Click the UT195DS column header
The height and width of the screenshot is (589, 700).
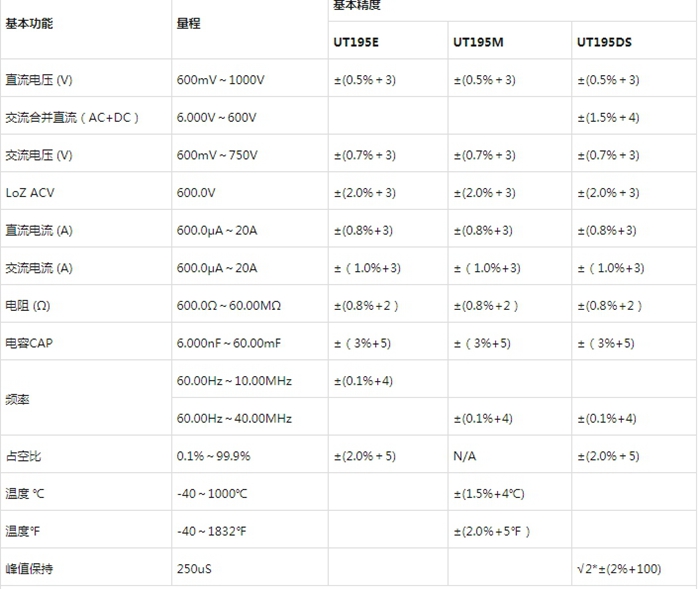[604, 42]
